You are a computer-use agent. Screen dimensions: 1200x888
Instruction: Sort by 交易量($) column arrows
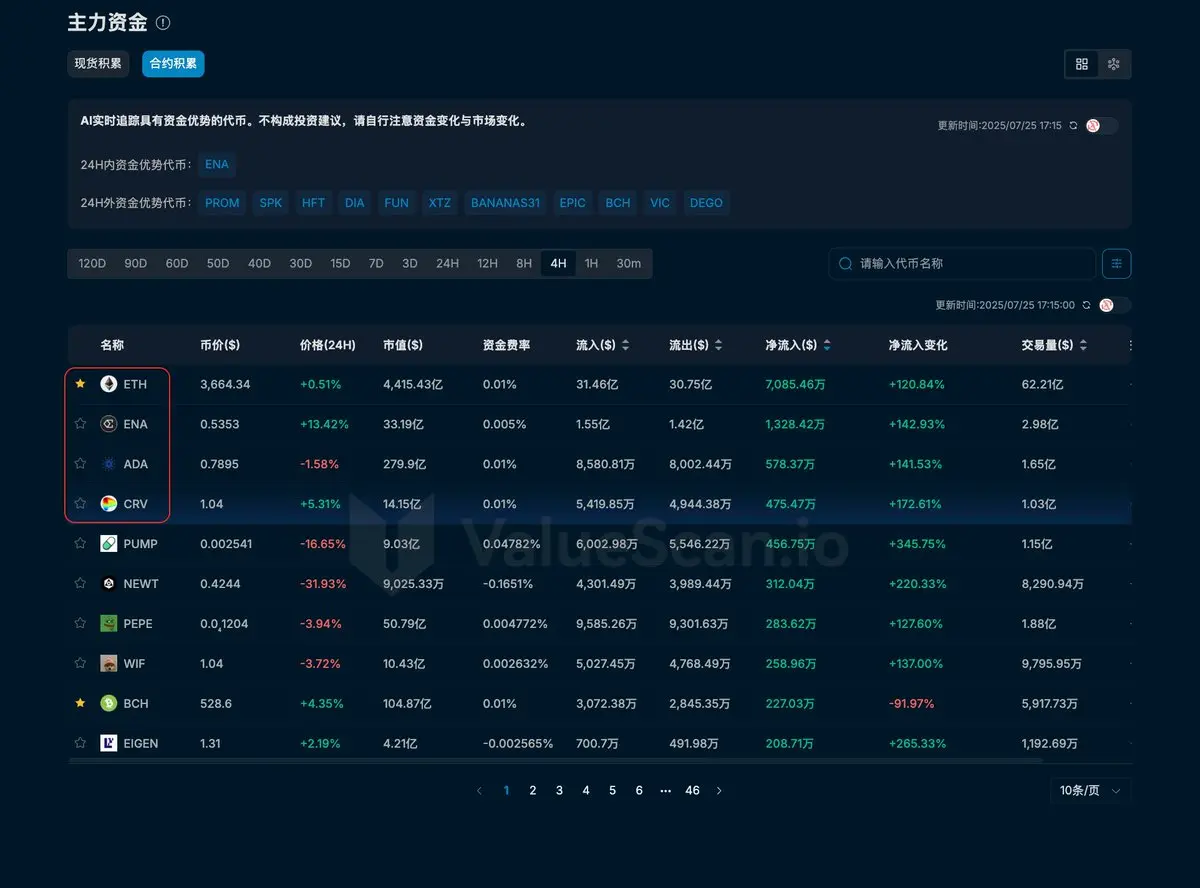1084,345
